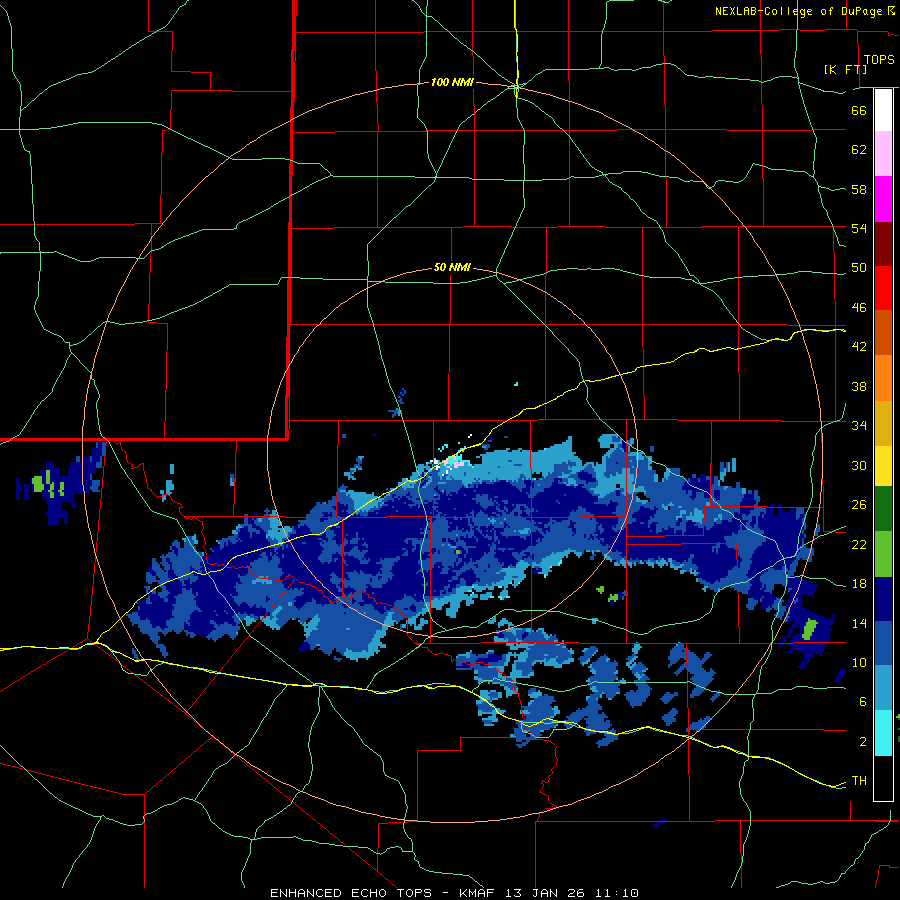Click the 10 legend value
900x900 pixels.
click(x=859, y=663)
